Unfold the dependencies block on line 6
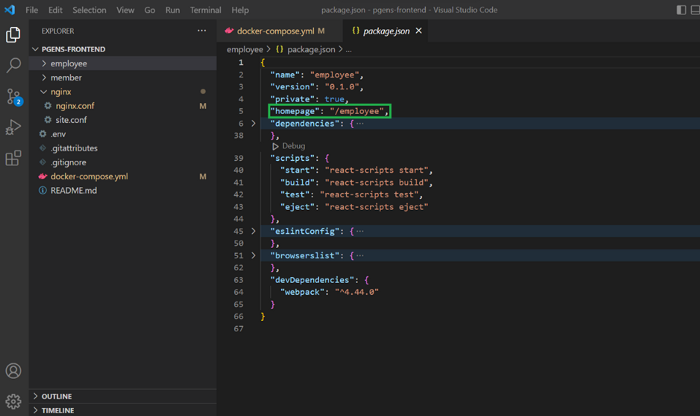This screenshot has width=700, height=416. coord(253,124)
